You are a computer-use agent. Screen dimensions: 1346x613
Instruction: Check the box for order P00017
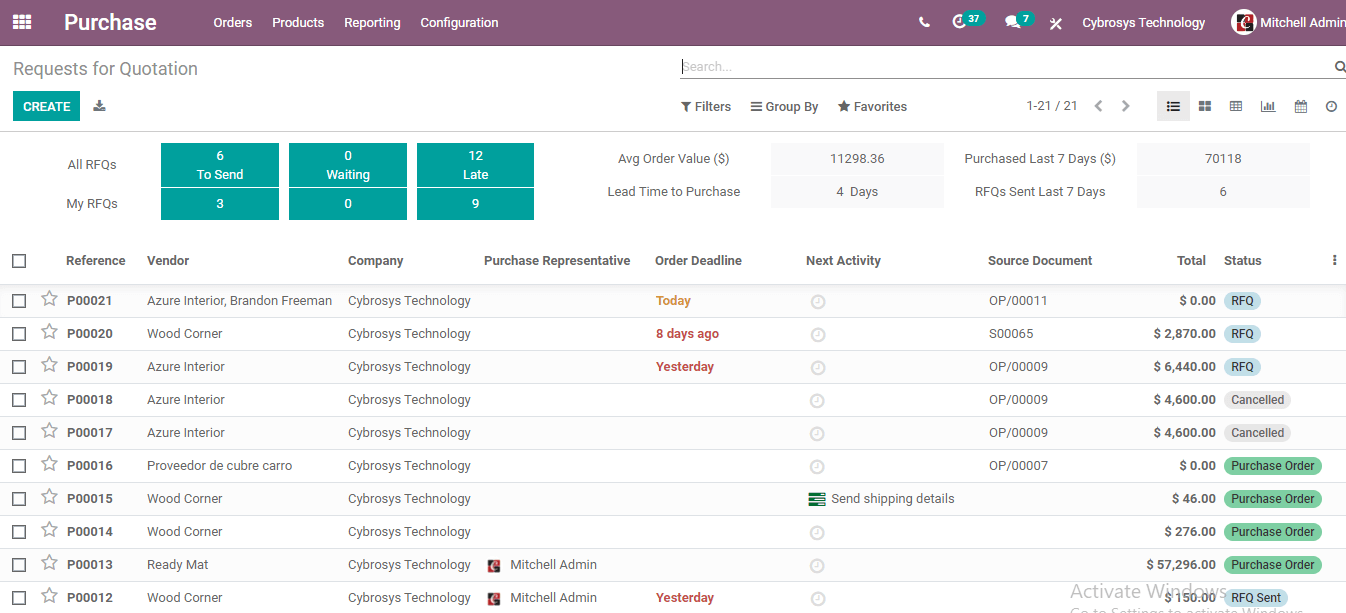point(19,433)
